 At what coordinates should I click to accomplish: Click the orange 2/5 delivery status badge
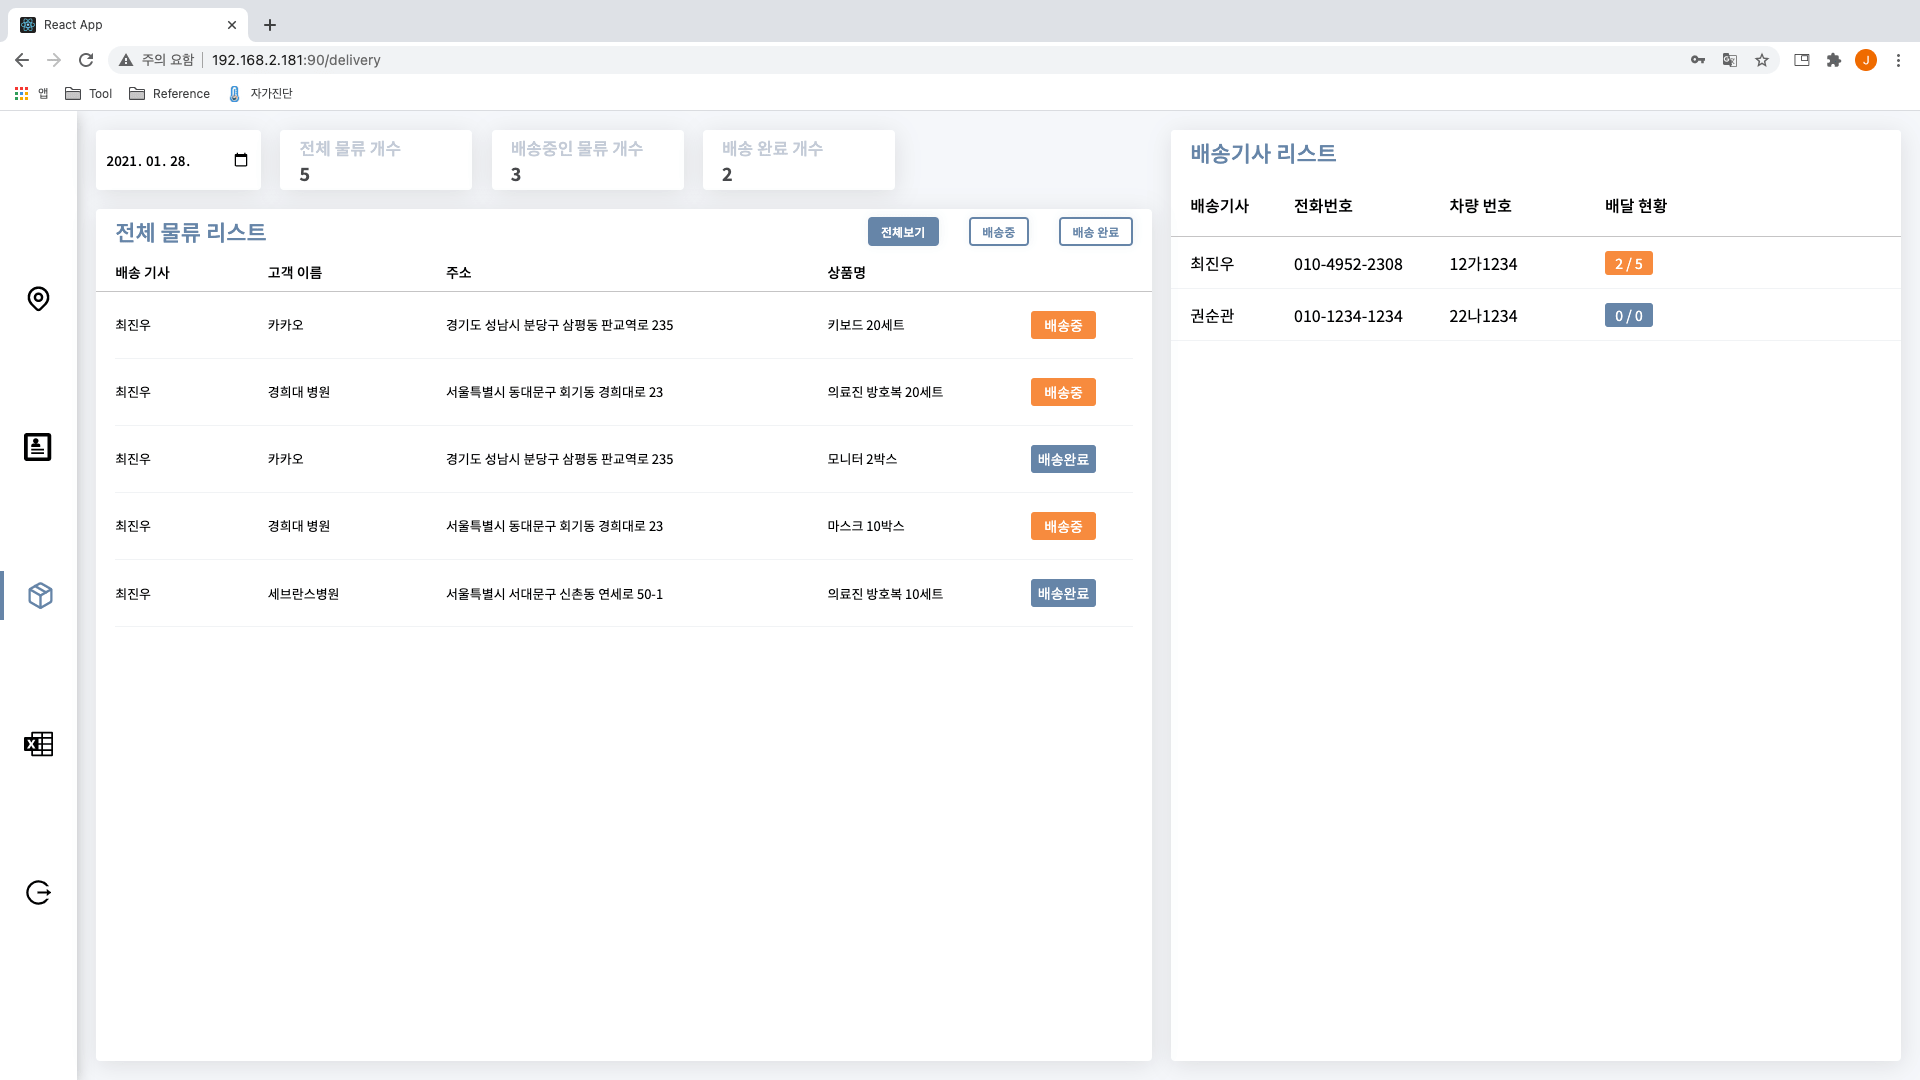click(1628, 264)
